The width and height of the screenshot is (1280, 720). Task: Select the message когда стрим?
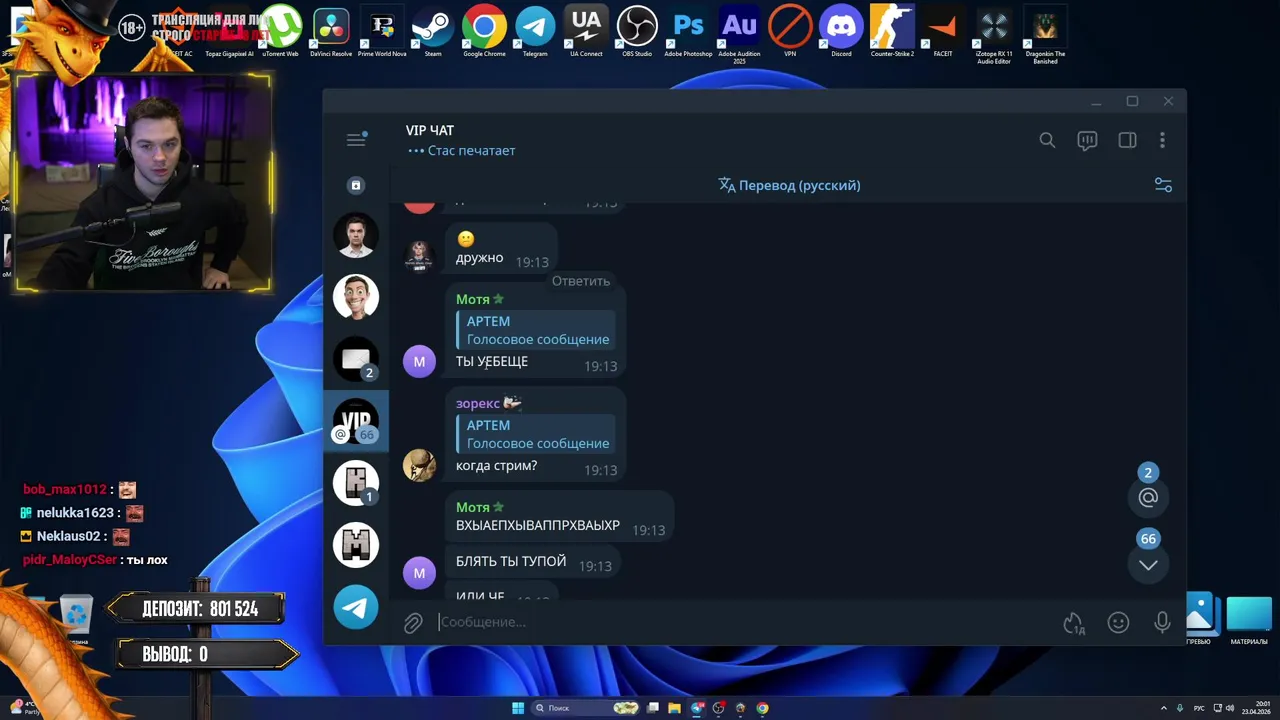click(496, 466)
